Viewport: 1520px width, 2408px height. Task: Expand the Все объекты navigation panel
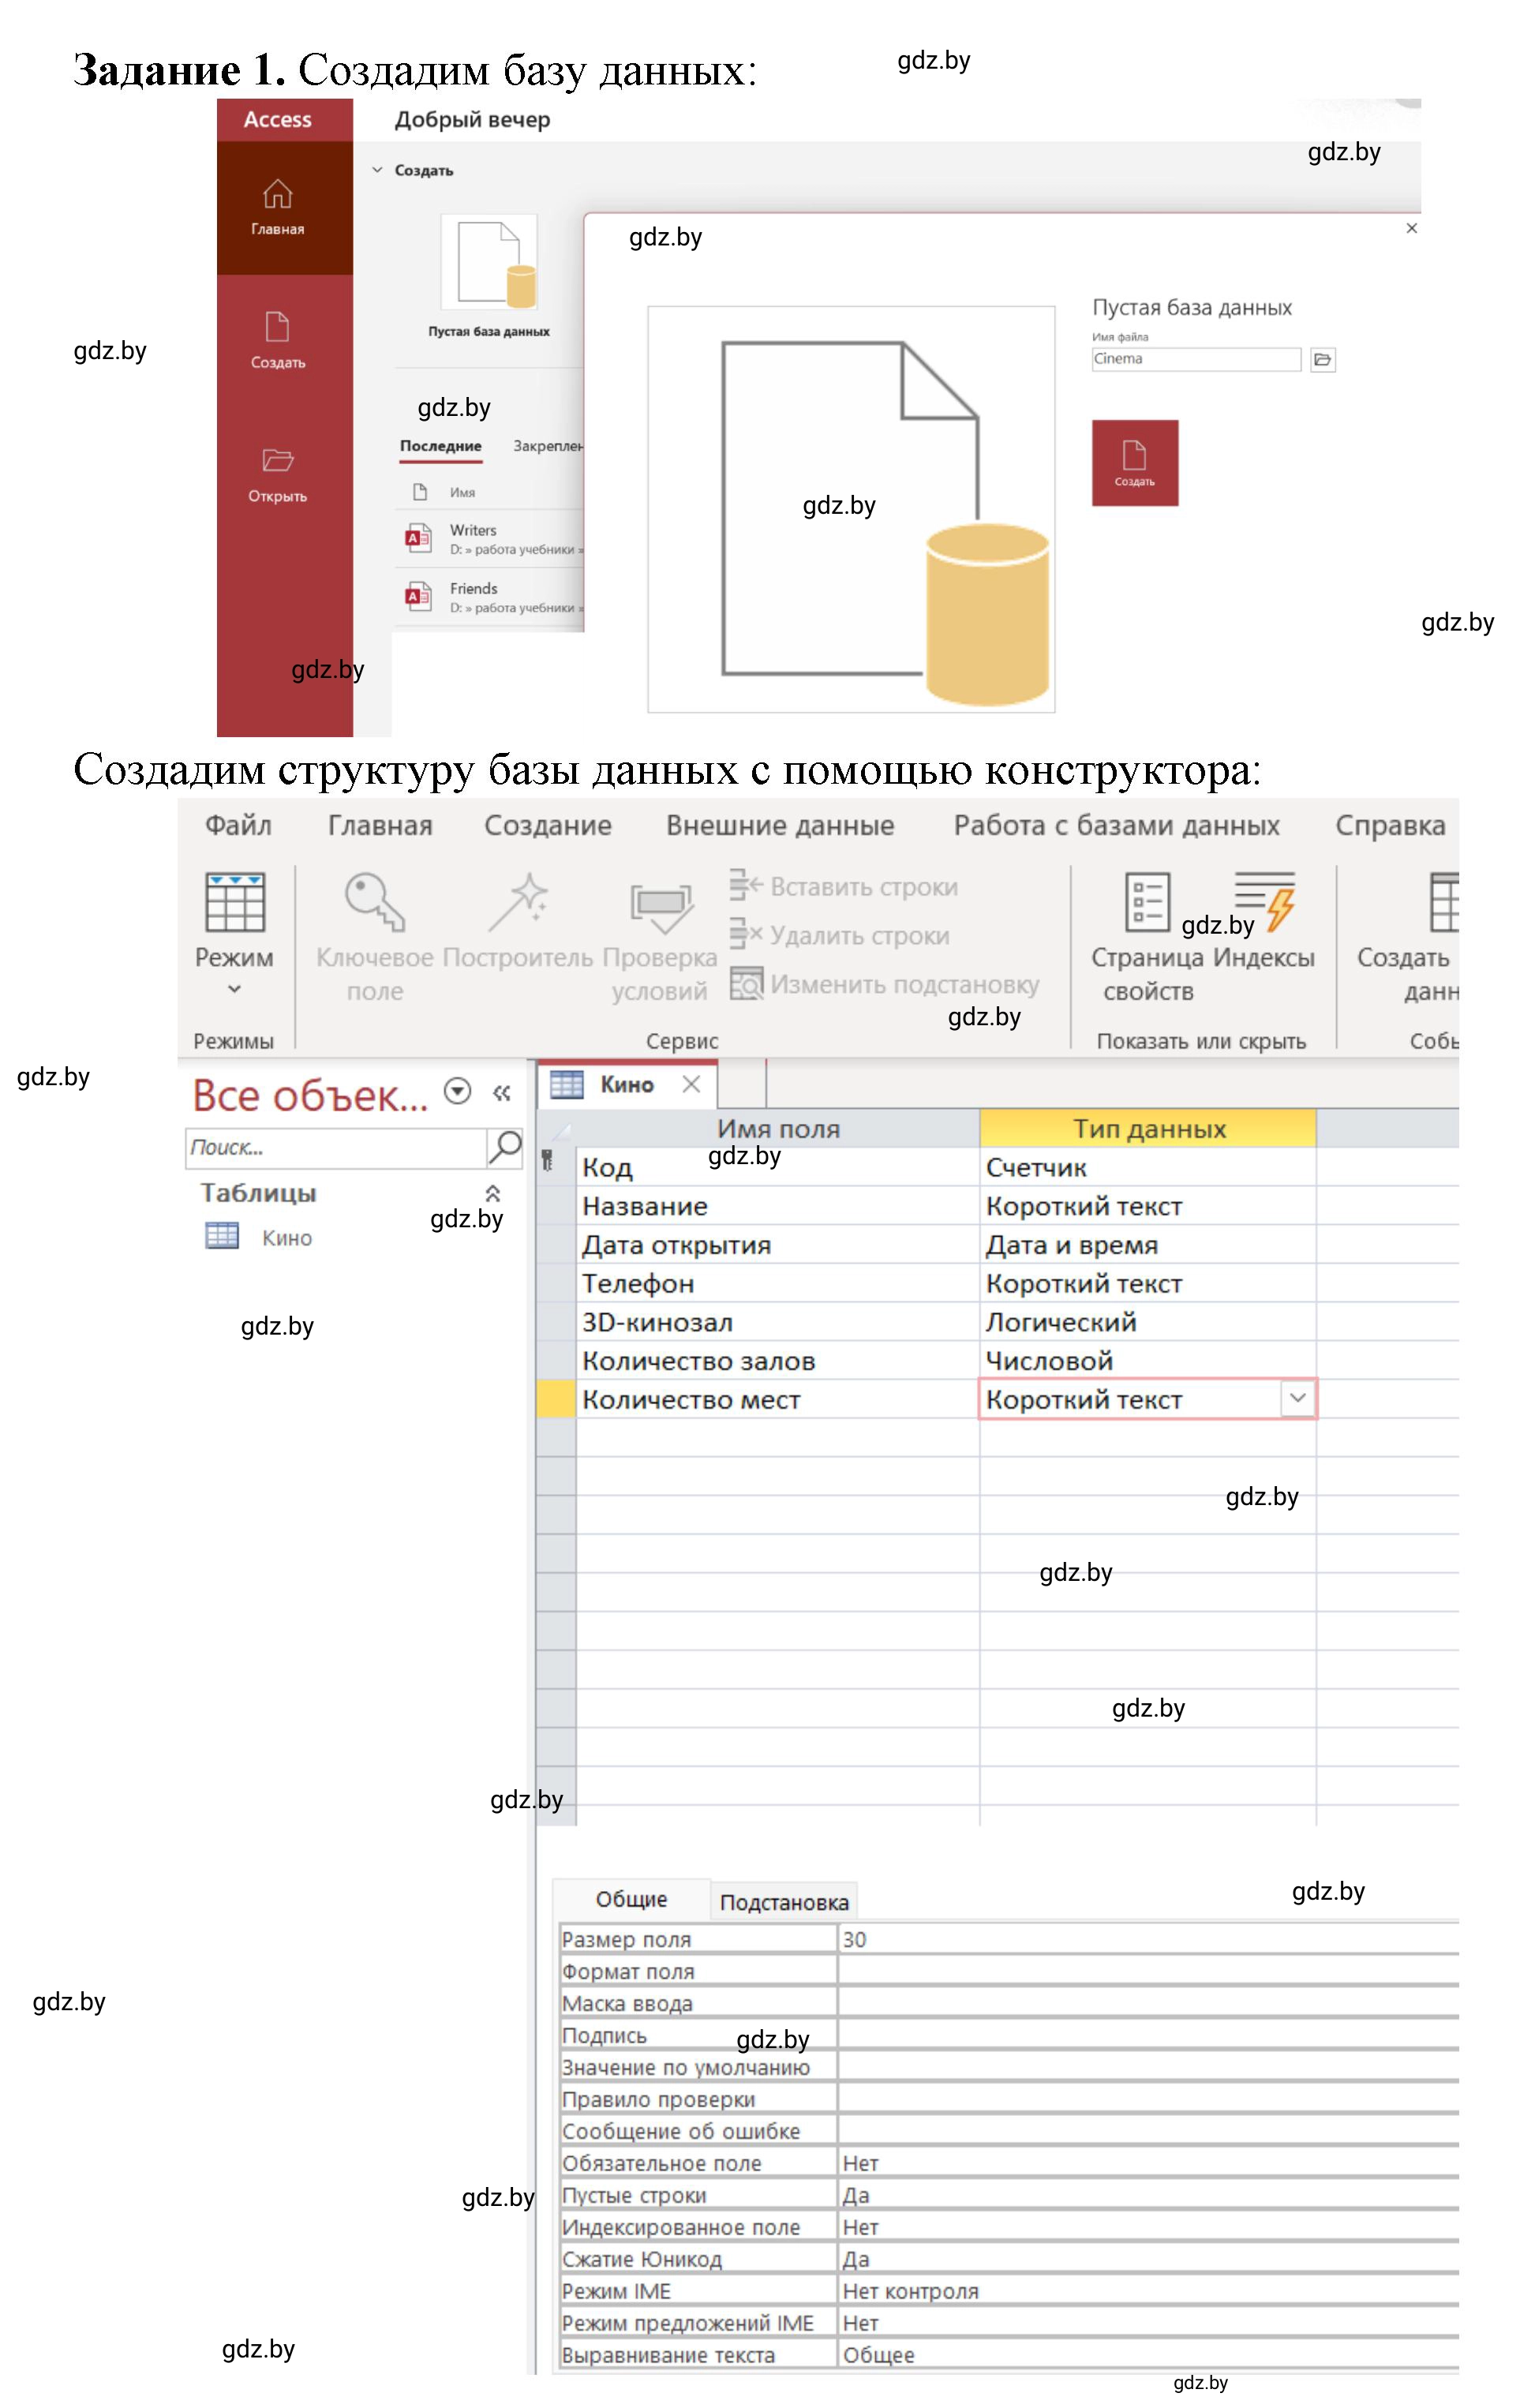click(504, 1098)
